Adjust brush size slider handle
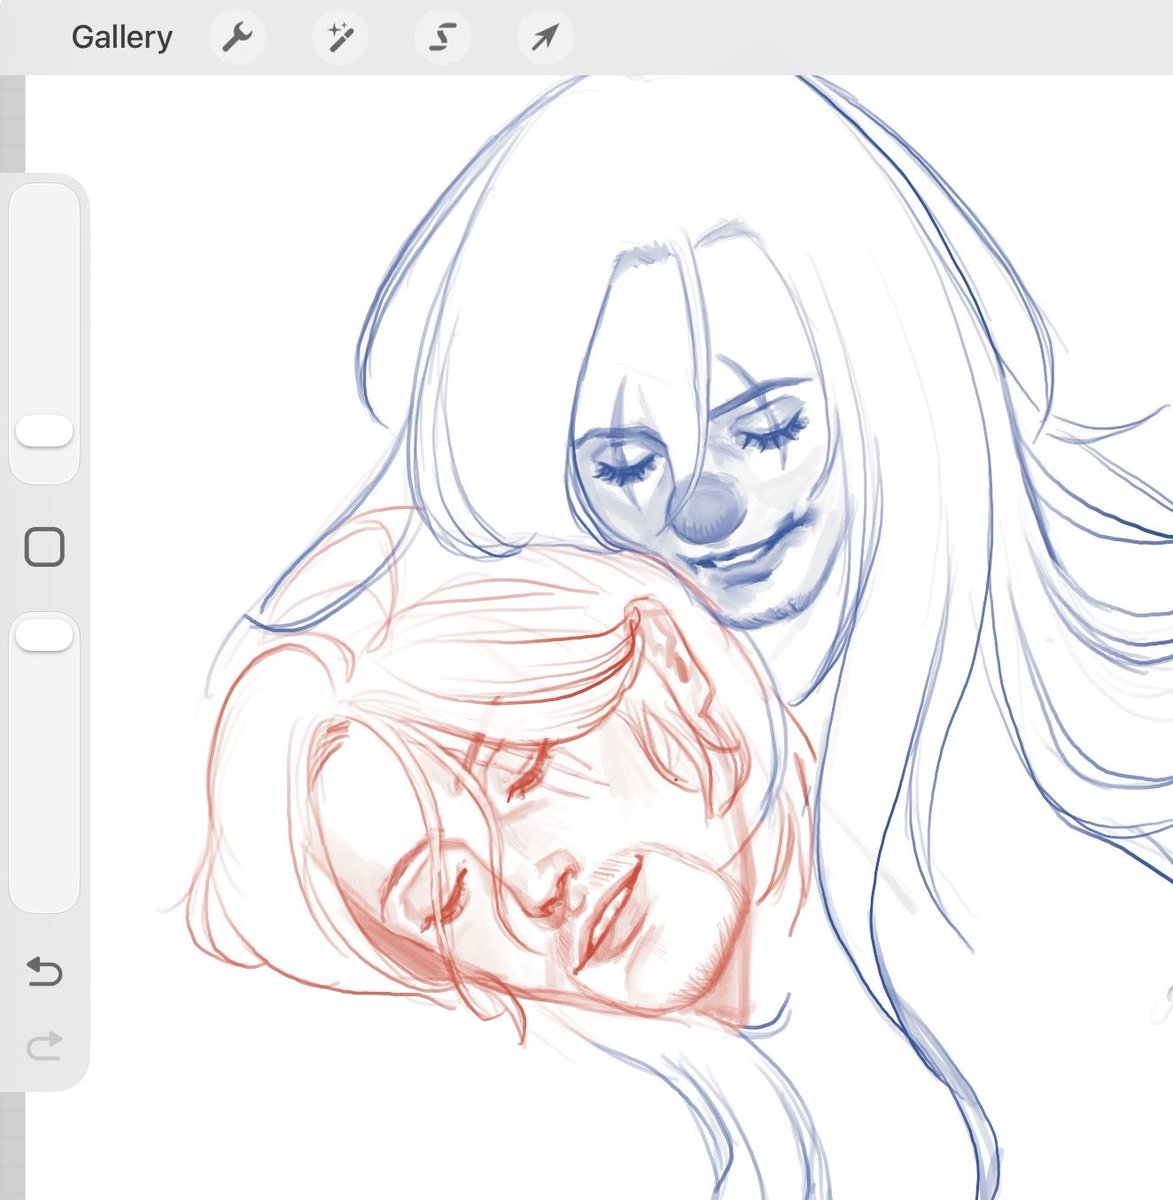This screenshot has width=1173, height=1200. [44, 432]
